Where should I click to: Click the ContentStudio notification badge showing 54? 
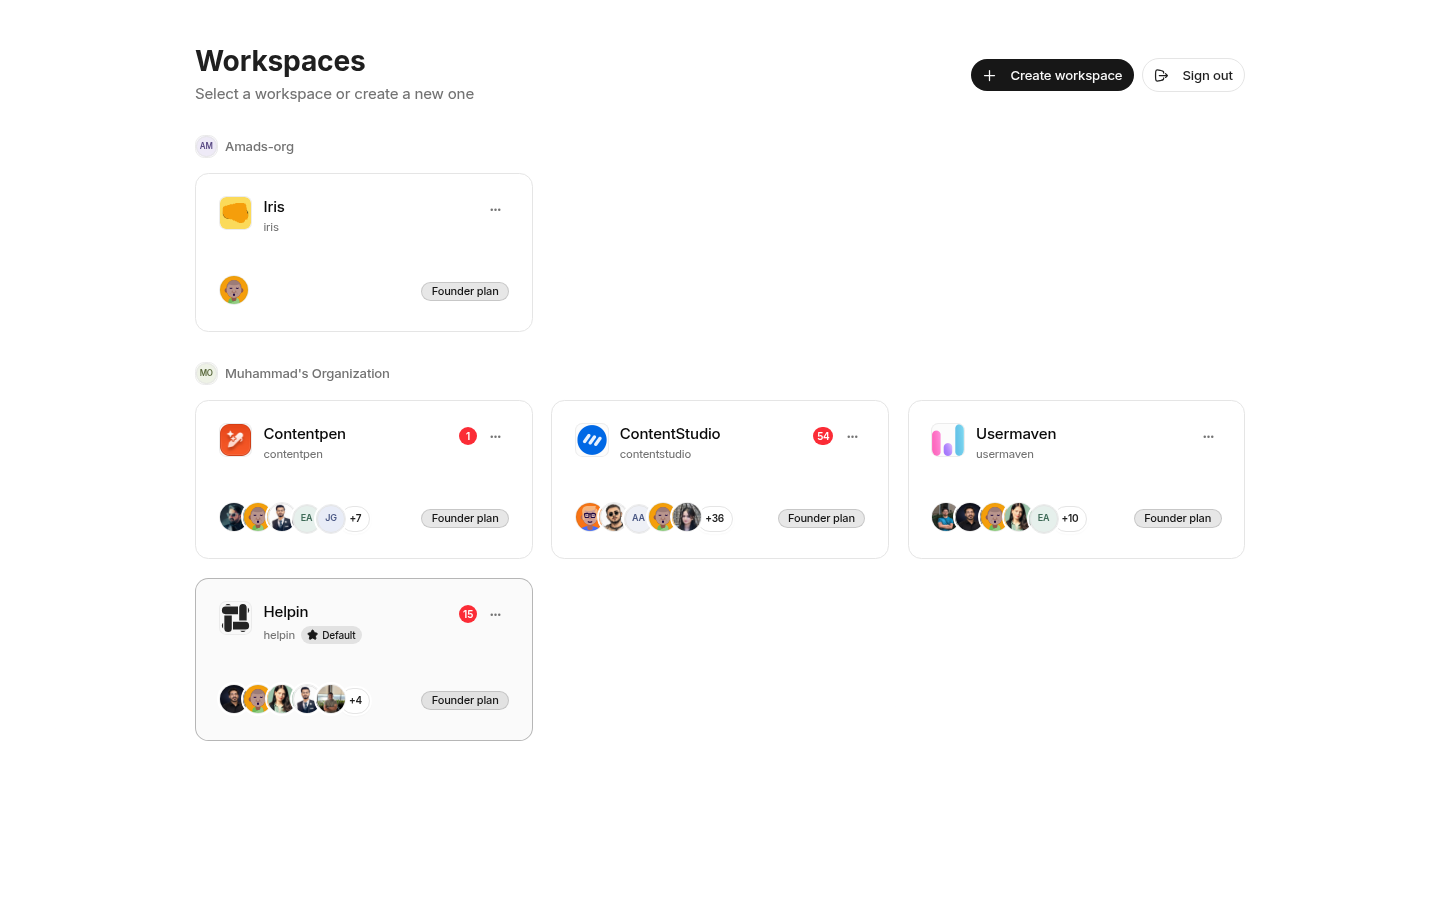click(x=823, y=436)
